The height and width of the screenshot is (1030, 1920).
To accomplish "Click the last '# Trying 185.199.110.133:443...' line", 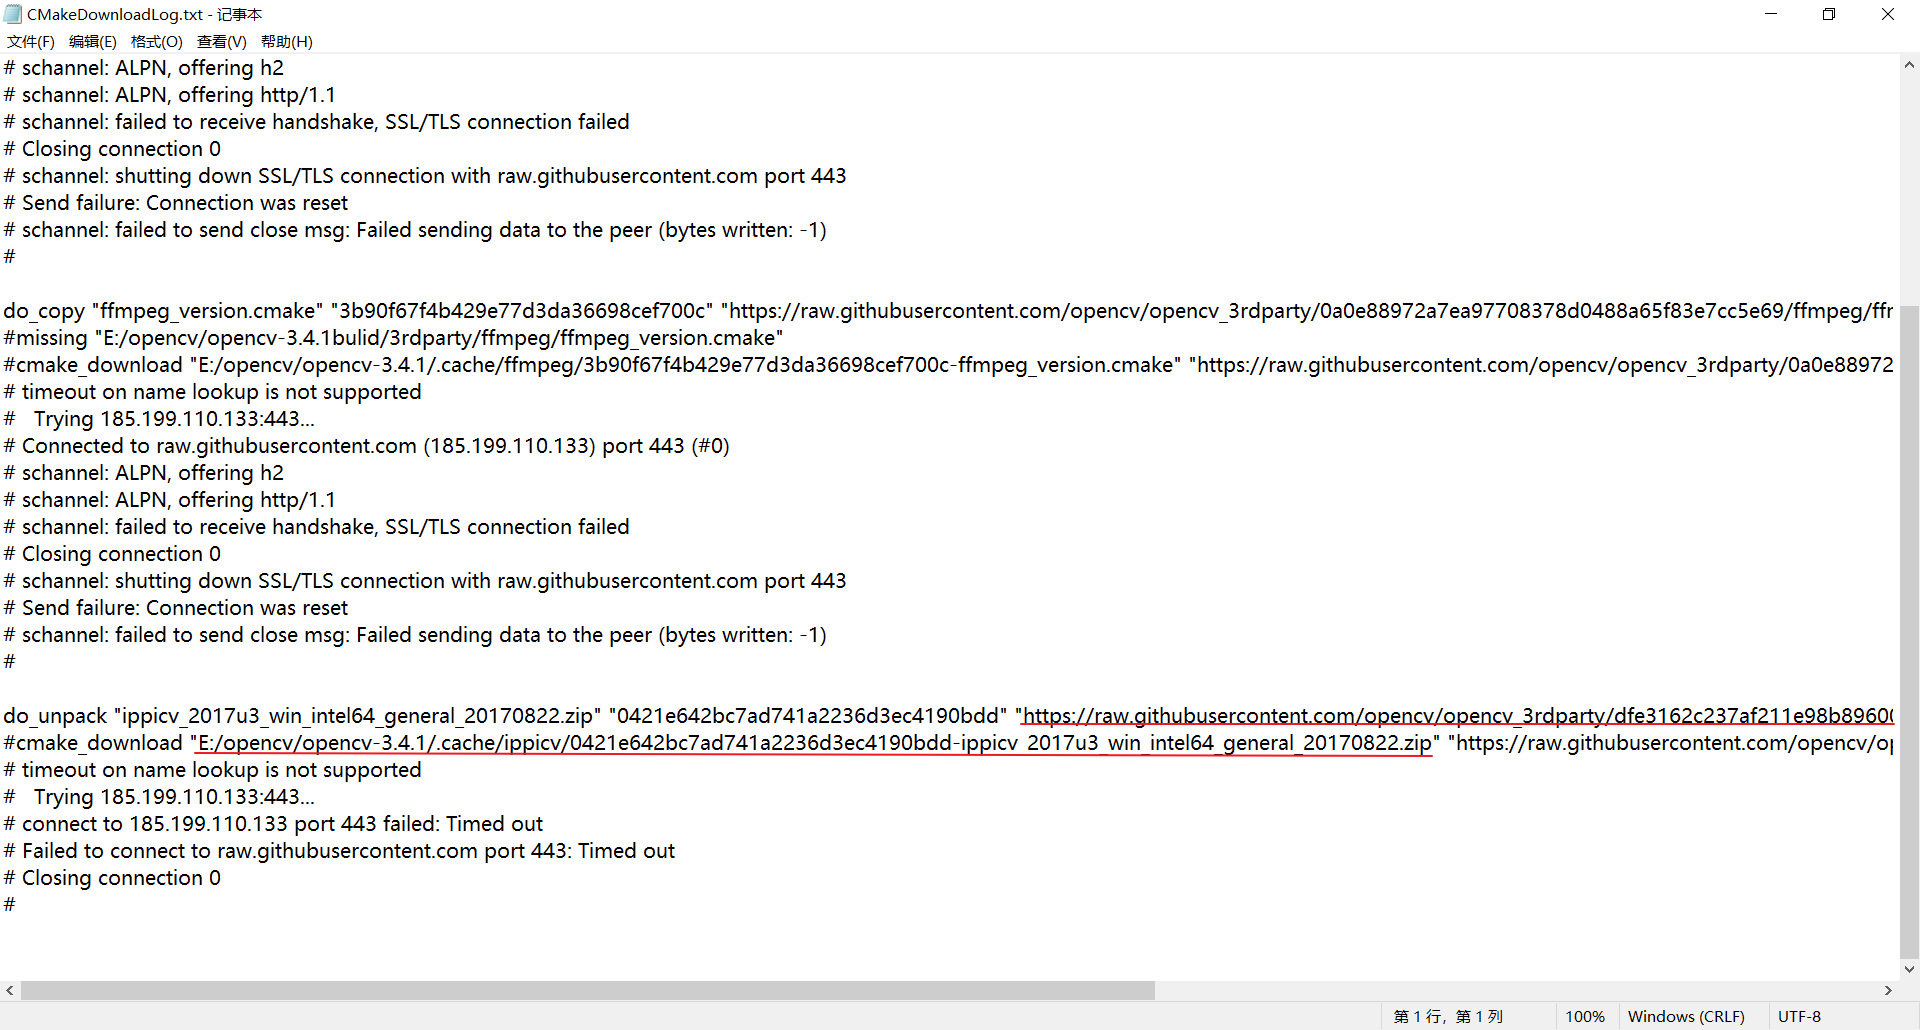I will [159, 797].
